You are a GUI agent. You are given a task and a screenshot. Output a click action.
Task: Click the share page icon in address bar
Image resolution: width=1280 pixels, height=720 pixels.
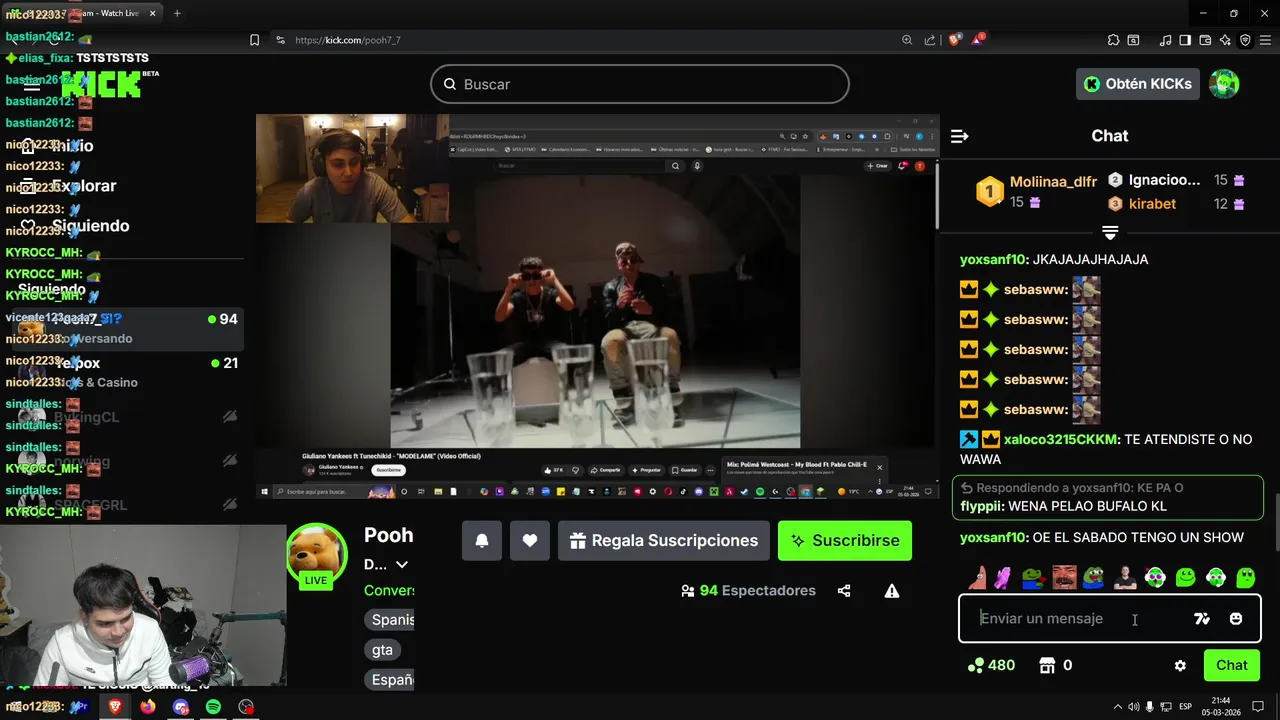[930, 40]
